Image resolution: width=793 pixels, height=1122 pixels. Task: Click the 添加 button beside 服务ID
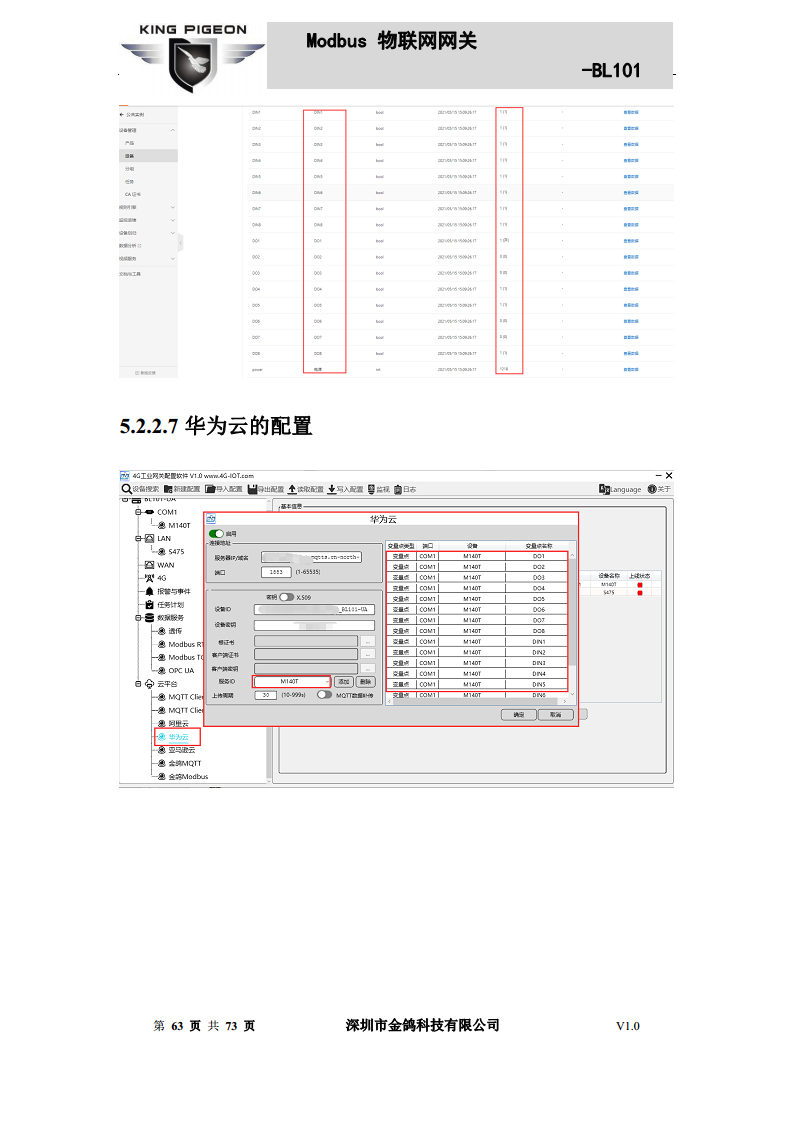344,682
